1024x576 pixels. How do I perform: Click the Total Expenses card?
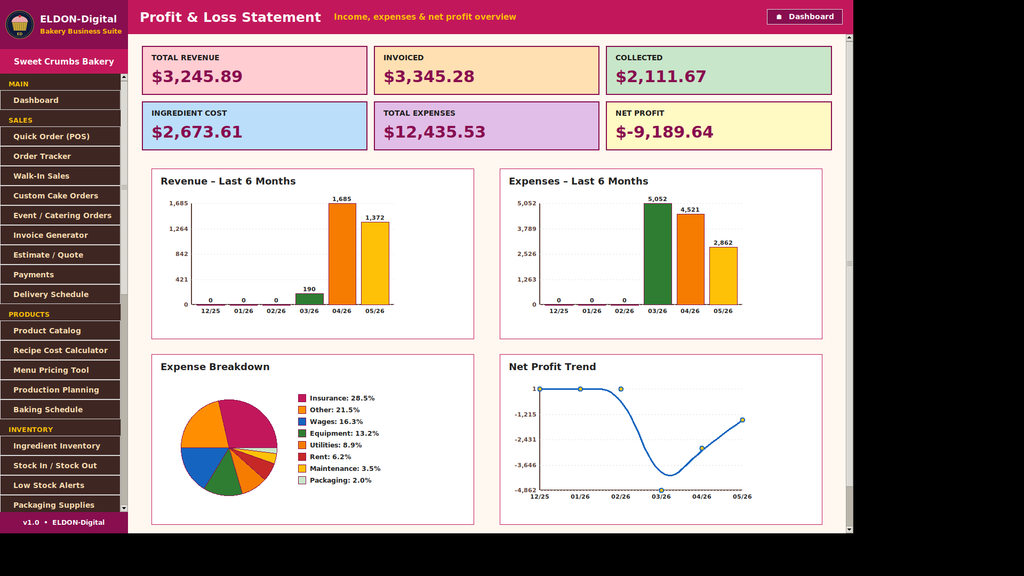pos(487,126)
